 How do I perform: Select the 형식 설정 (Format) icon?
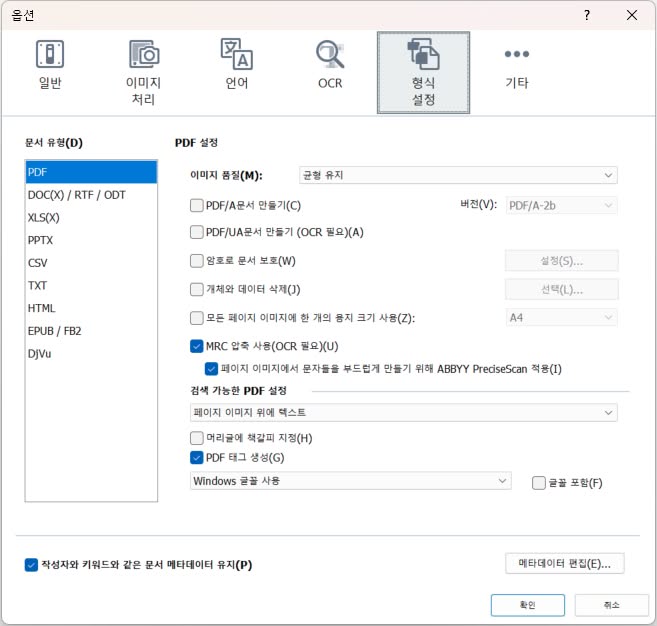423,72
